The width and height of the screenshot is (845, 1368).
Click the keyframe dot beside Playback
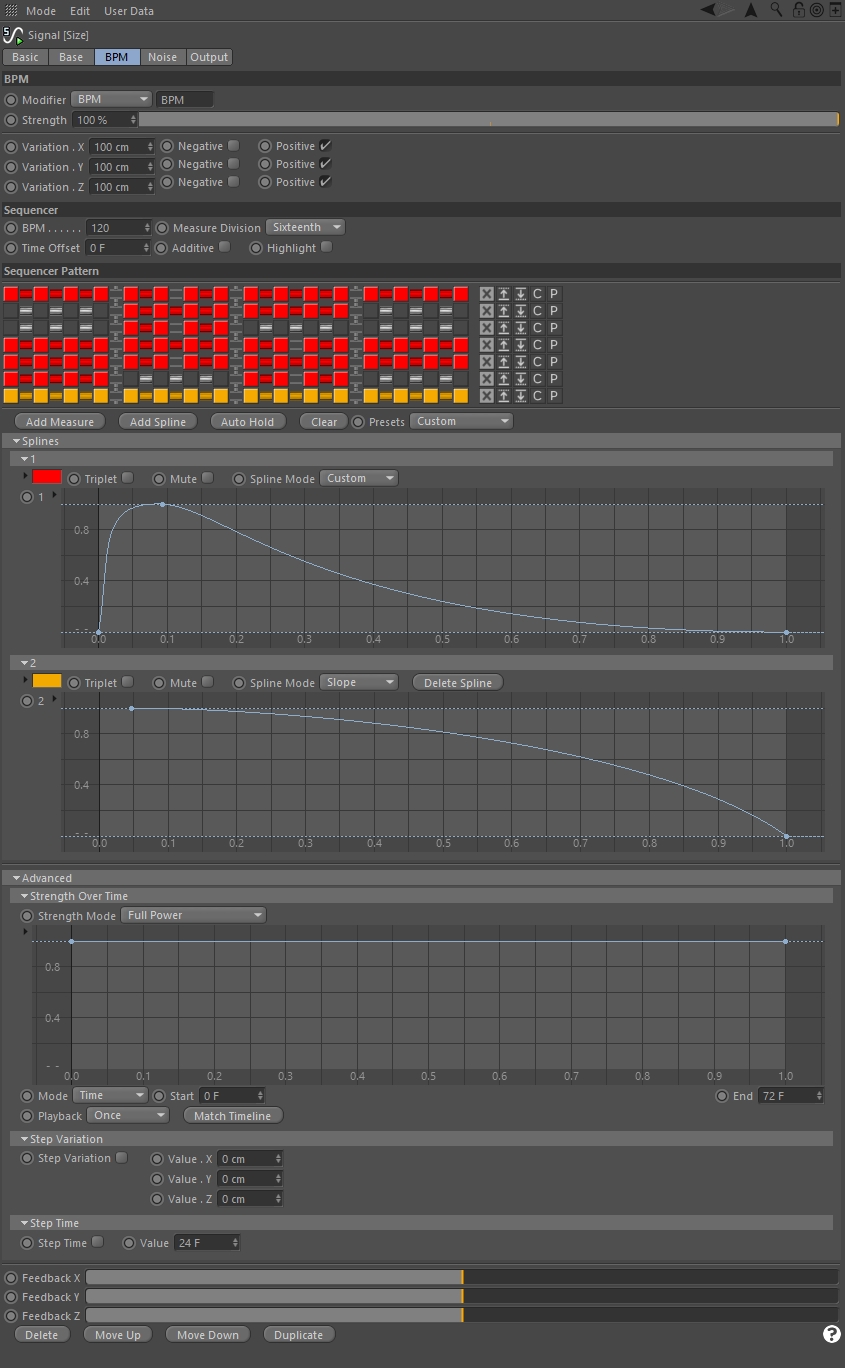click(x=27, y=1116)
